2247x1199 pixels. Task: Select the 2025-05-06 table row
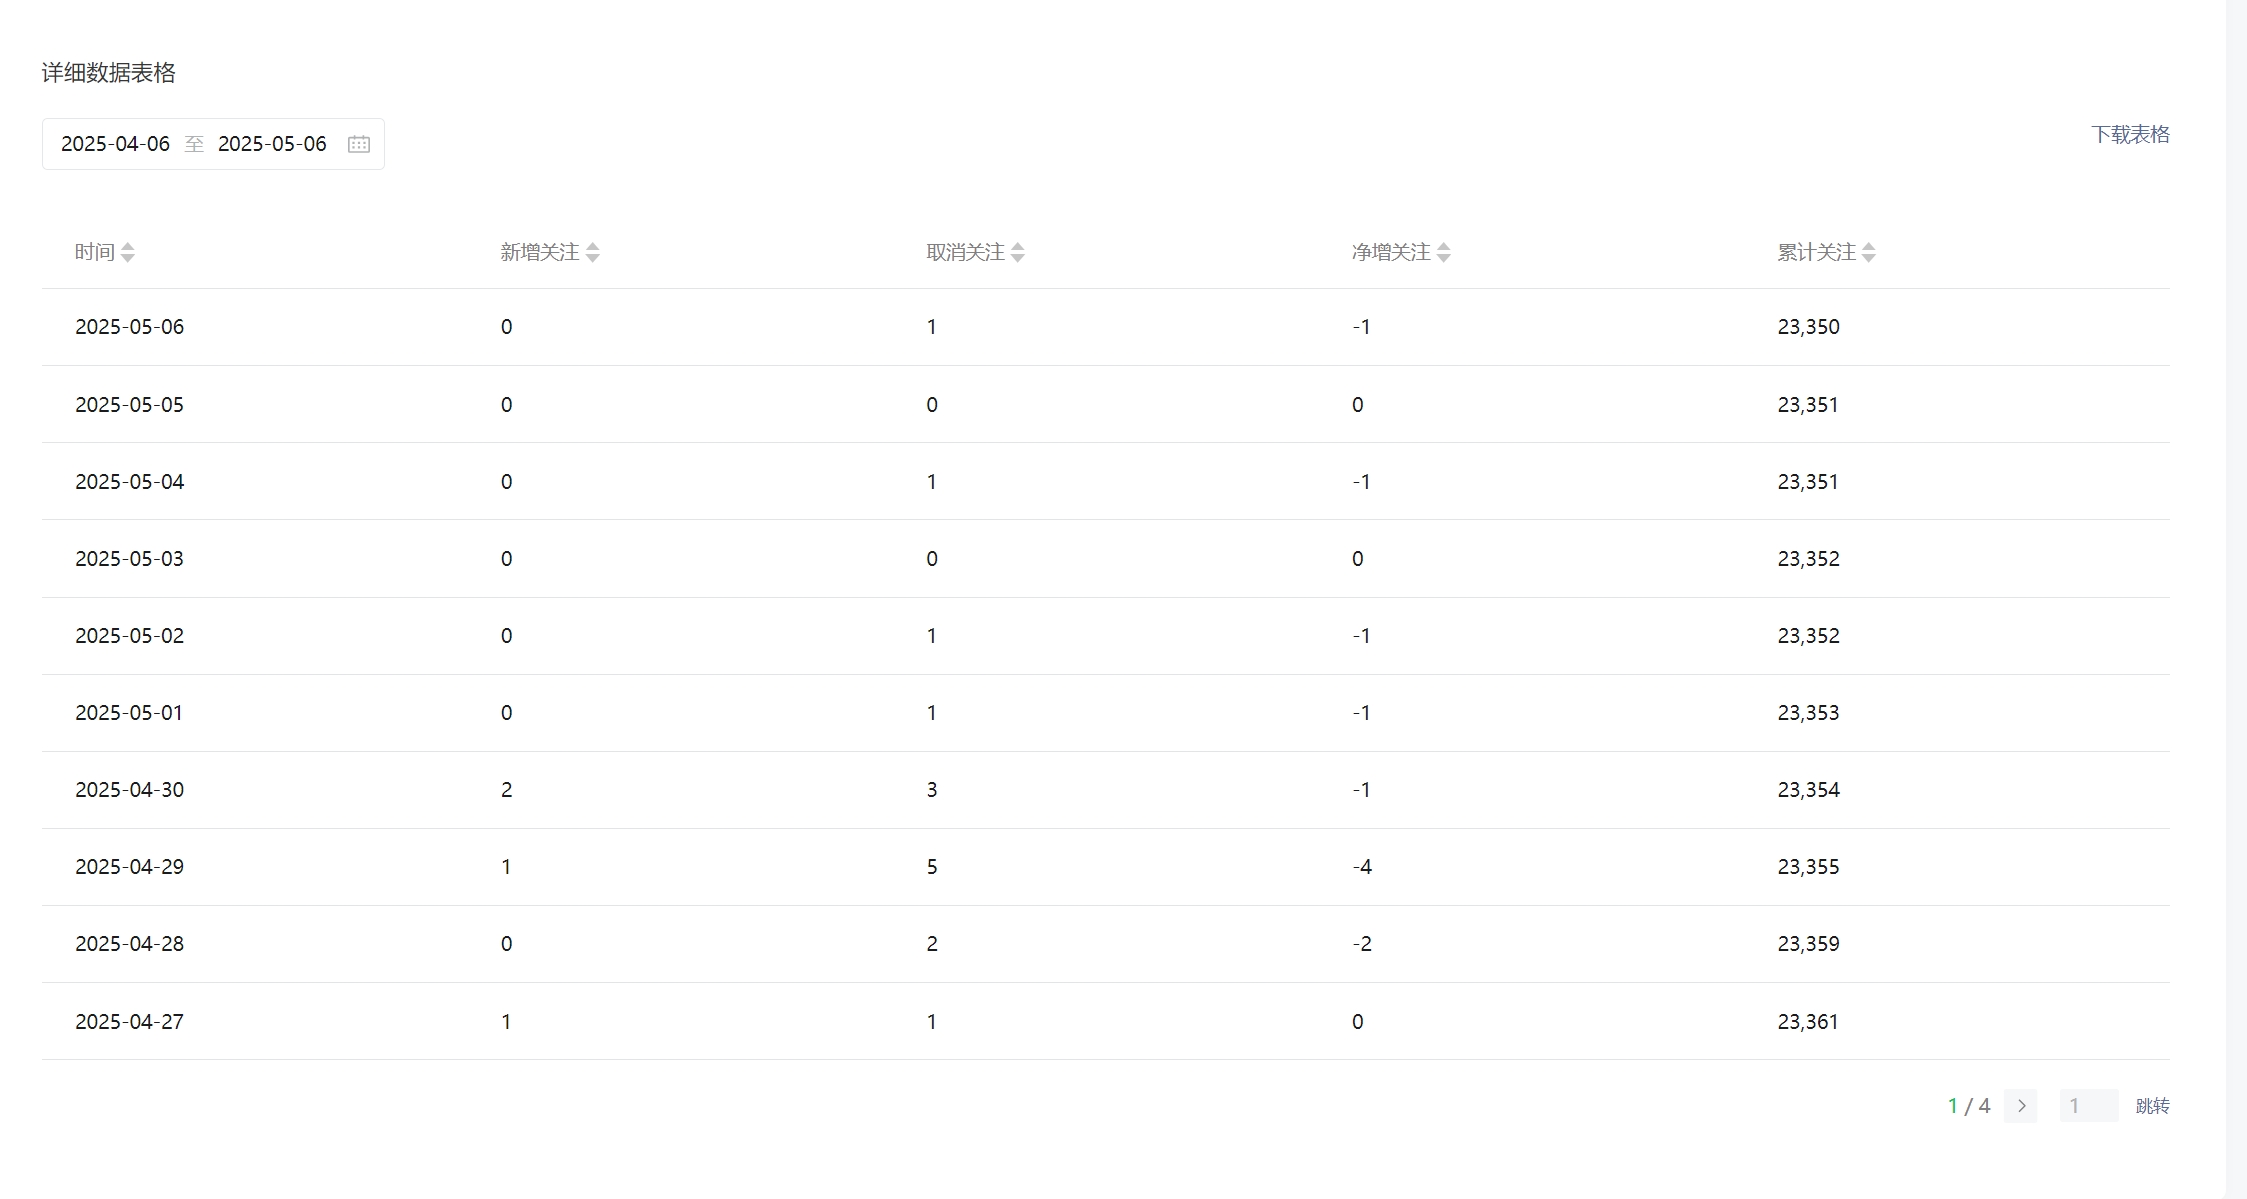pos(1106,327)
